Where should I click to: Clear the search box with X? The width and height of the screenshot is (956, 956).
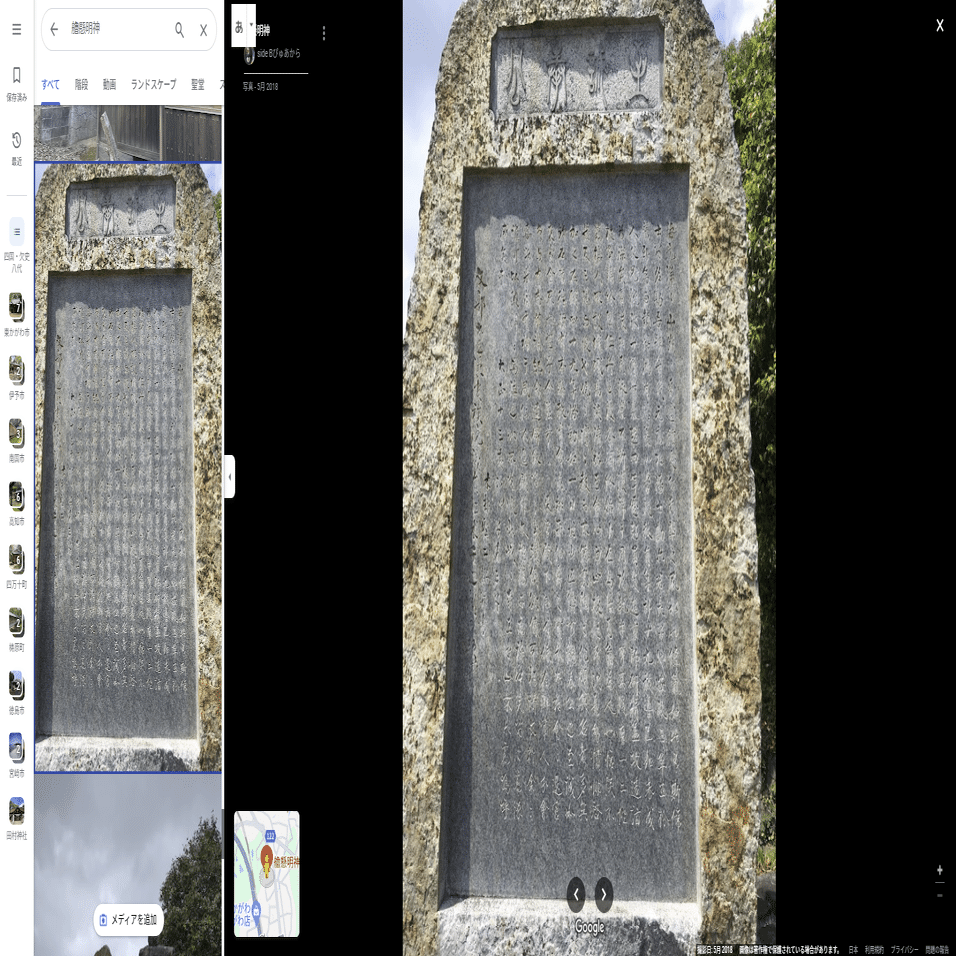204,30
